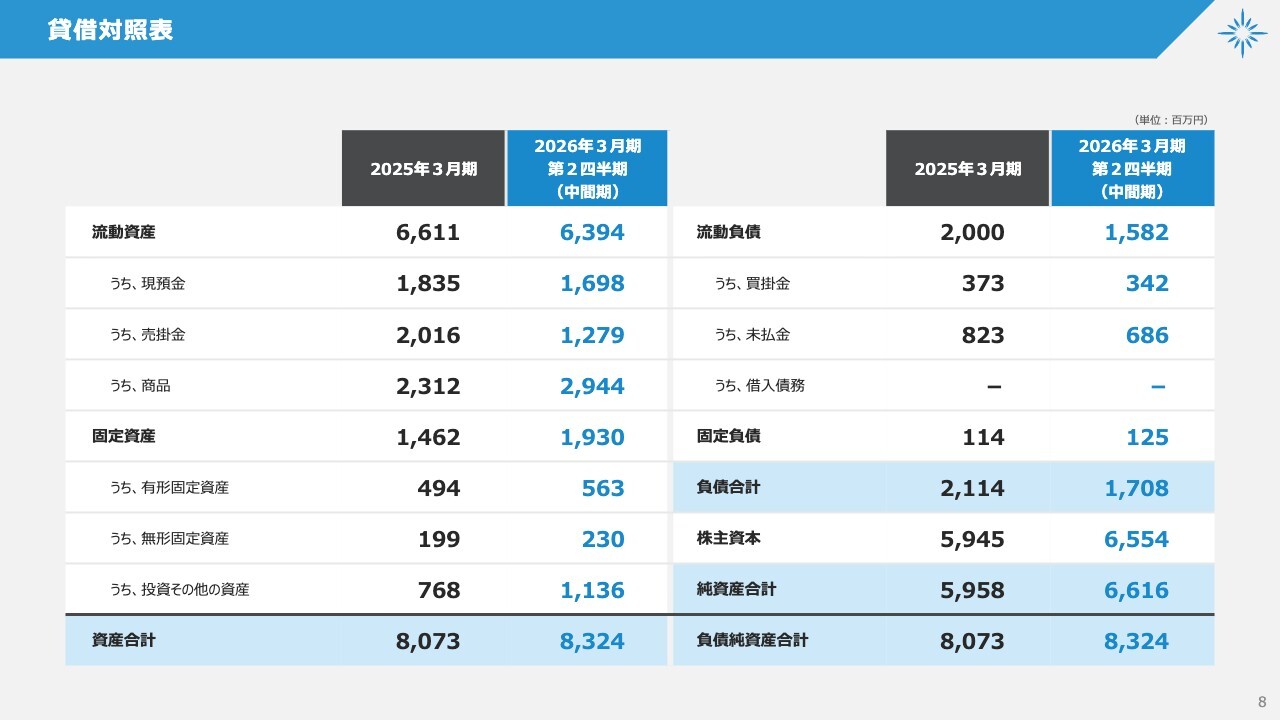
Task: Click the 固定負債 value 125
Action: pyautogui.click(x=1147, y=437)
